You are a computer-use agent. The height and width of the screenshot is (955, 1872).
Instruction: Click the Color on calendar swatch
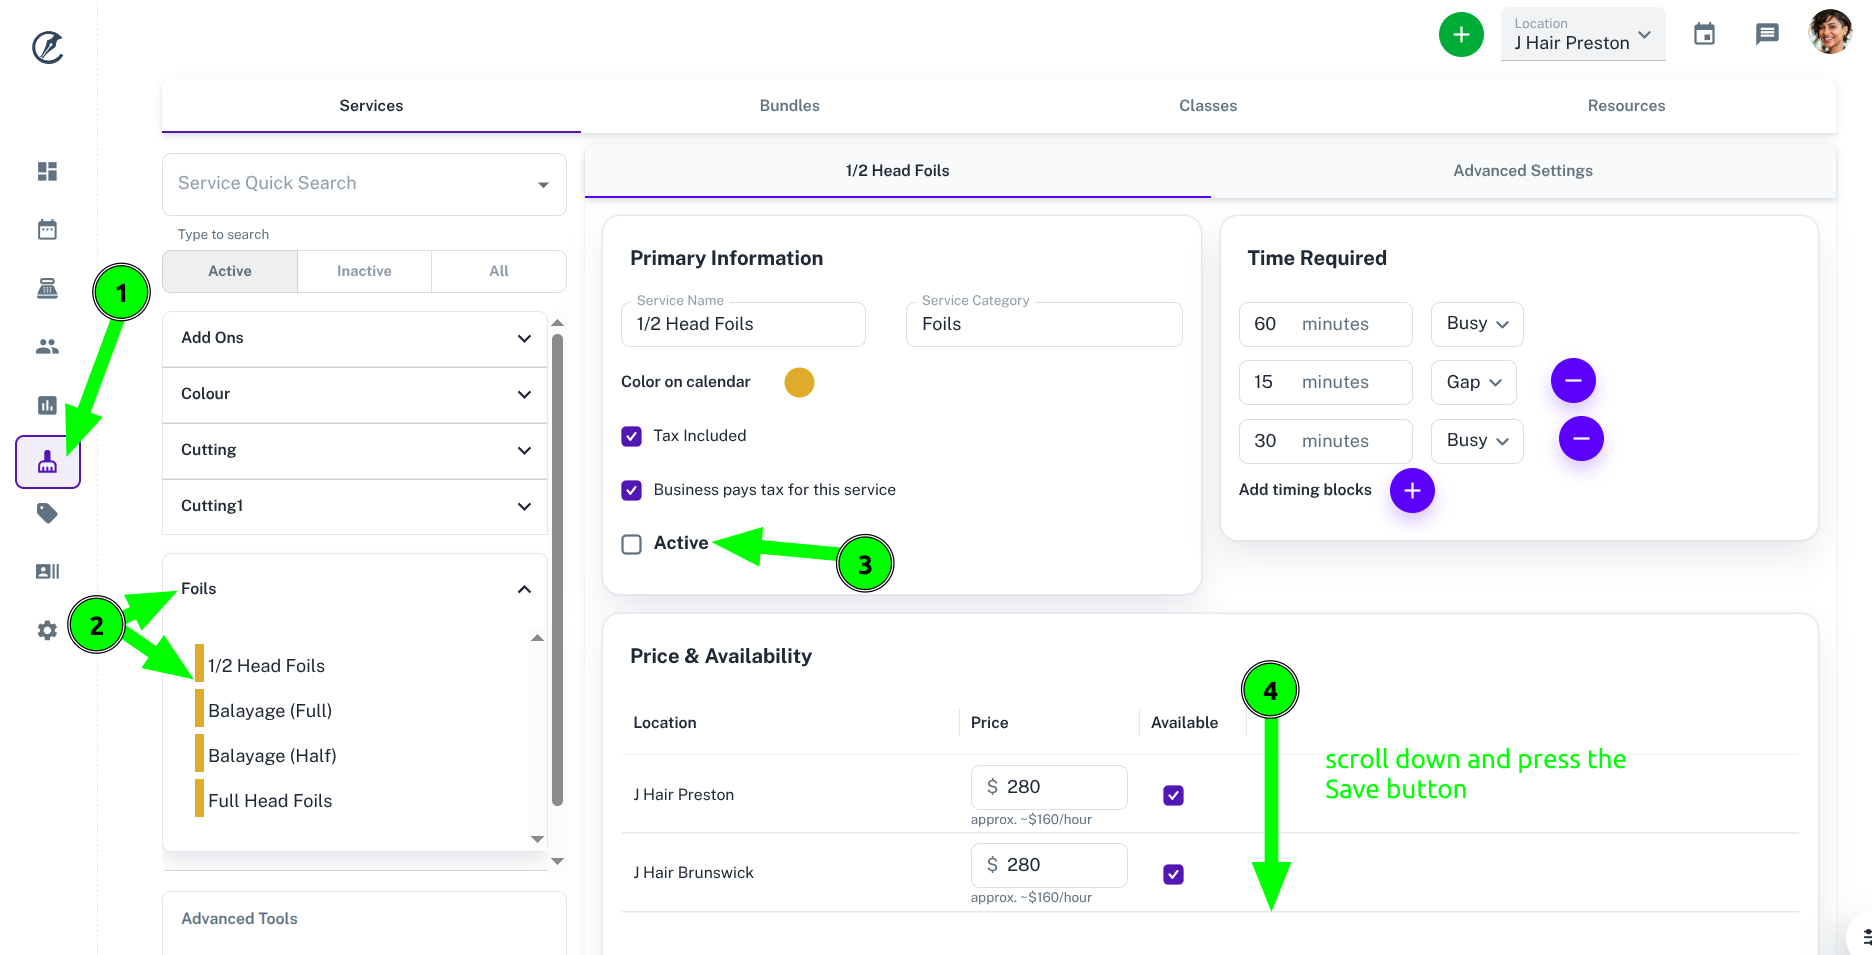coord(799,382)
